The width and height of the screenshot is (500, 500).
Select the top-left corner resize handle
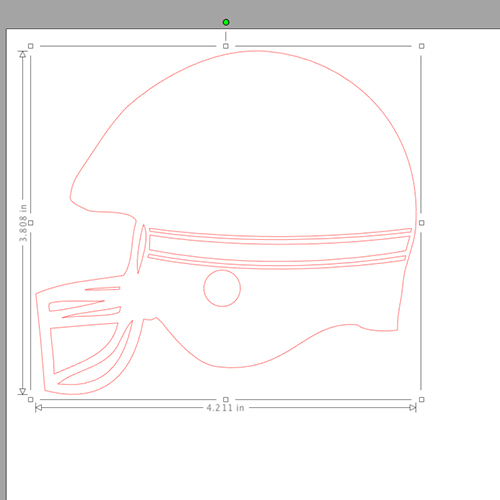point(31,46)
